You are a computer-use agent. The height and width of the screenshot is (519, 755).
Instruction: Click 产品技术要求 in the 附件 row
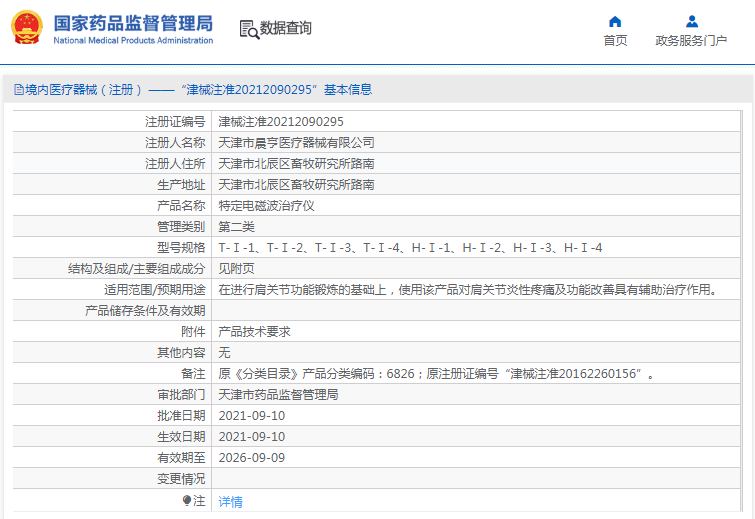point(254,331)
